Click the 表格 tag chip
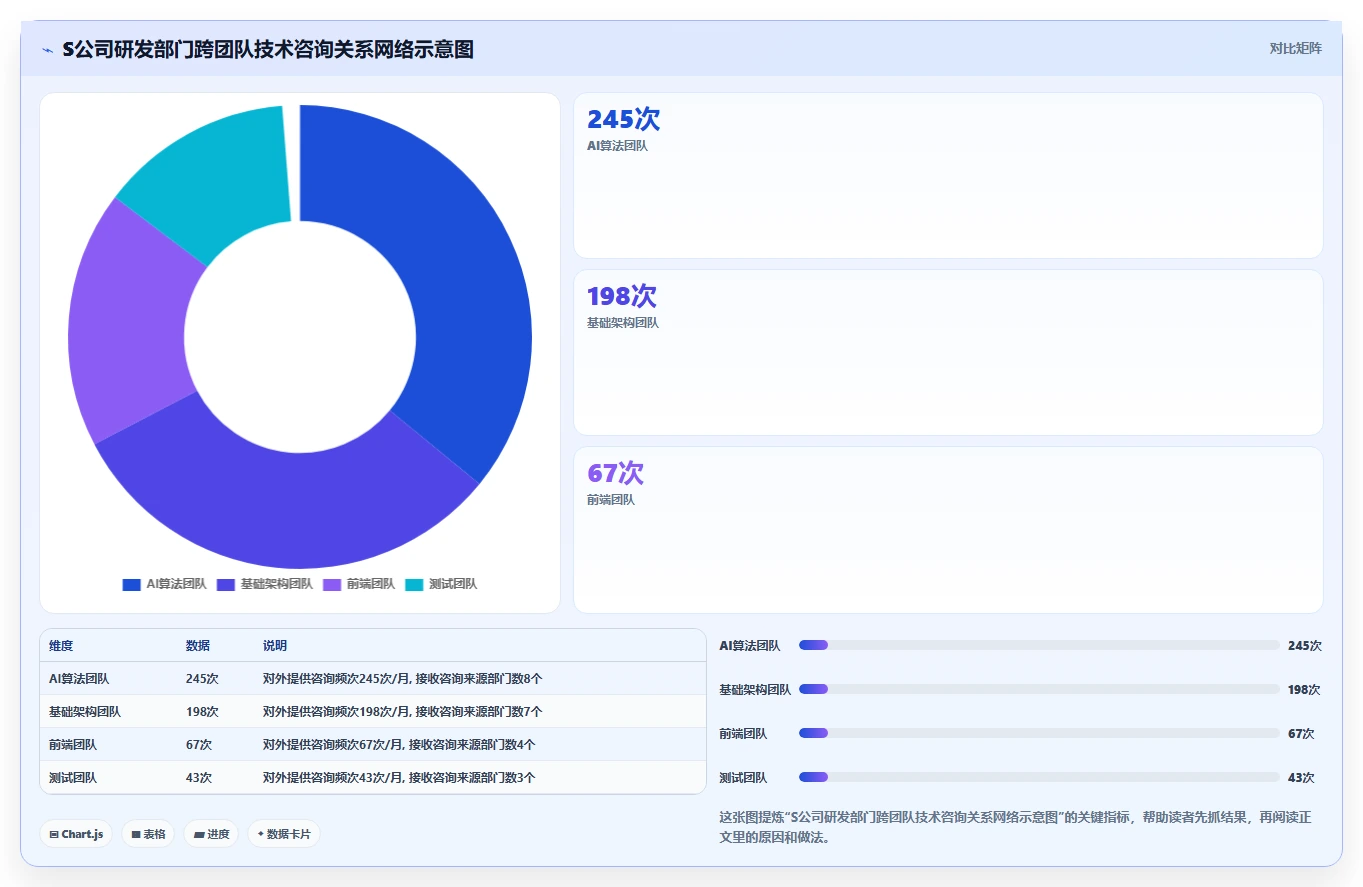The image size is (1363, 887). pyautogui.click(x=148, y=834)
